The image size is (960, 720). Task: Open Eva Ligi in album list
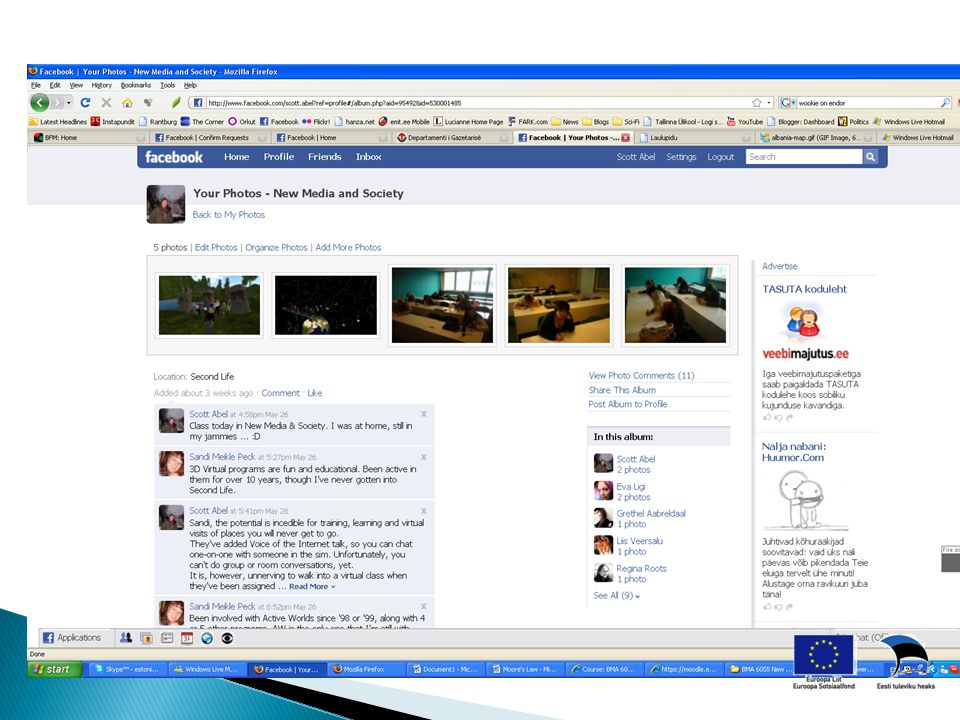(631, 486)
